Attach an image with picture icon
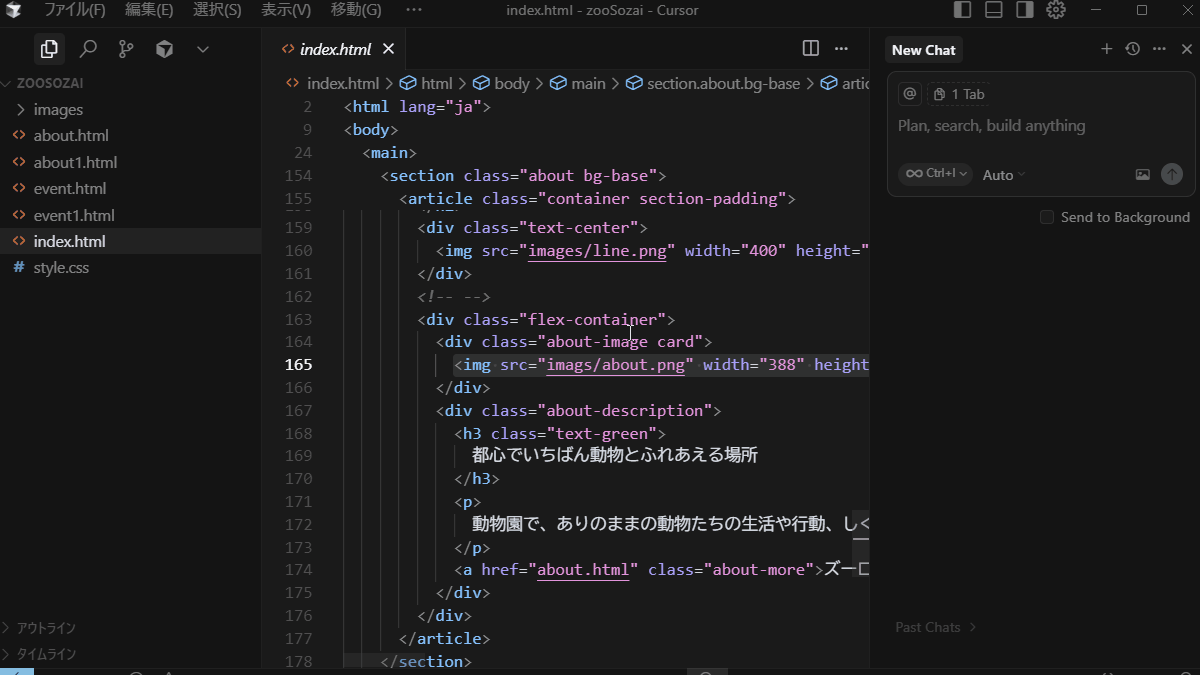The image size is (1200, 675). pyautogui.click(x=1143, y=174)
